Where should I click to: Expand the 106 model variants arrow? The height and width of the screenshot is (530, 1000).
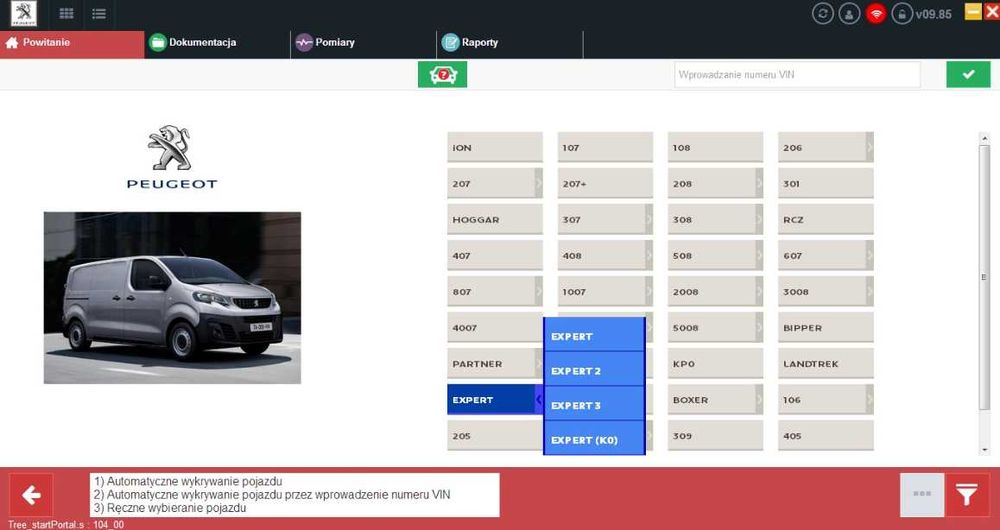pos(870,400)
